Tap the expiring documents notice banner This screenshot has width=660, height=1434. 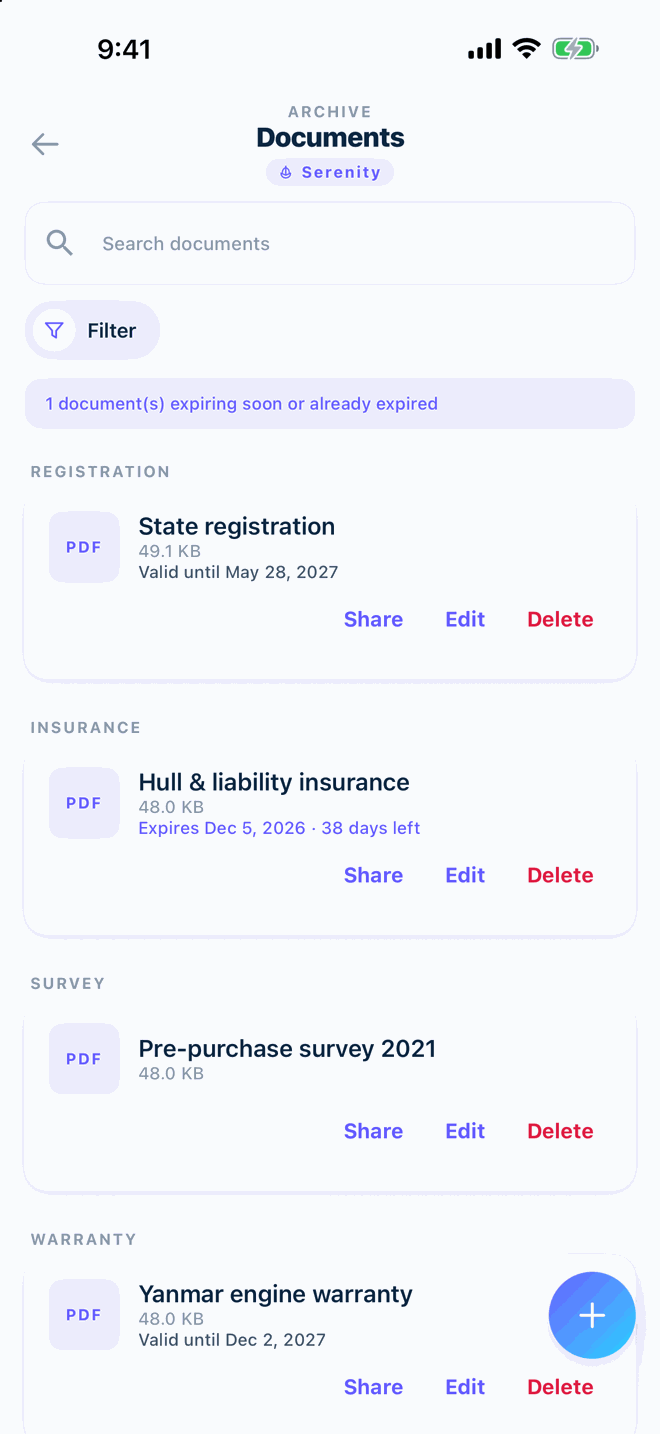tap(330, 404)
